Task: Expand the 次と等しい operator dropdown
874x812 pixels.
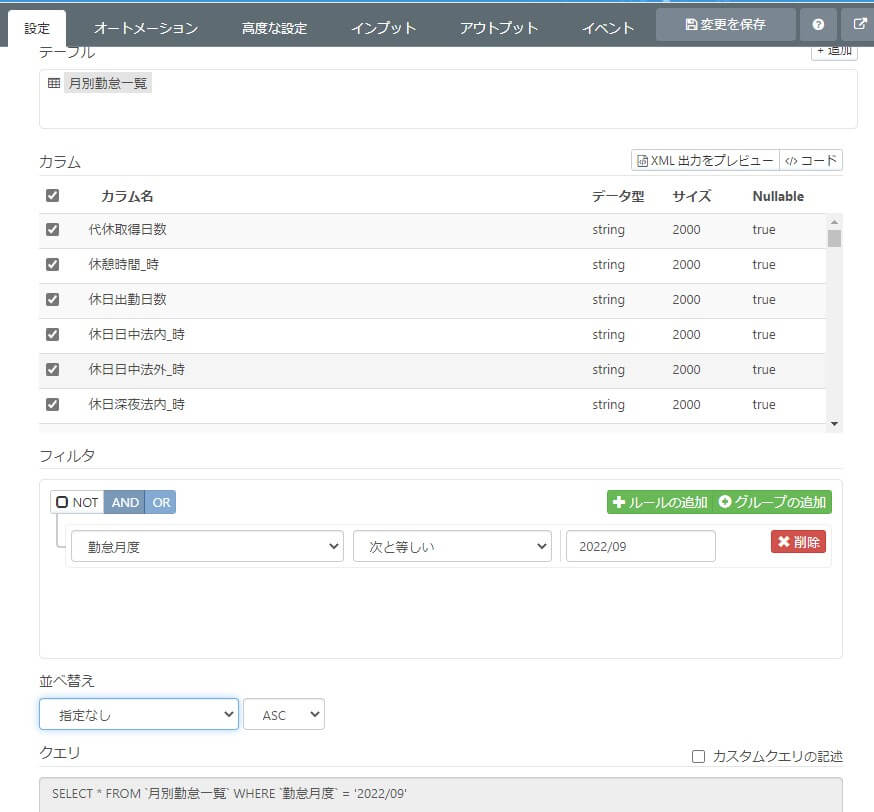Action: [x=452, y=546]
